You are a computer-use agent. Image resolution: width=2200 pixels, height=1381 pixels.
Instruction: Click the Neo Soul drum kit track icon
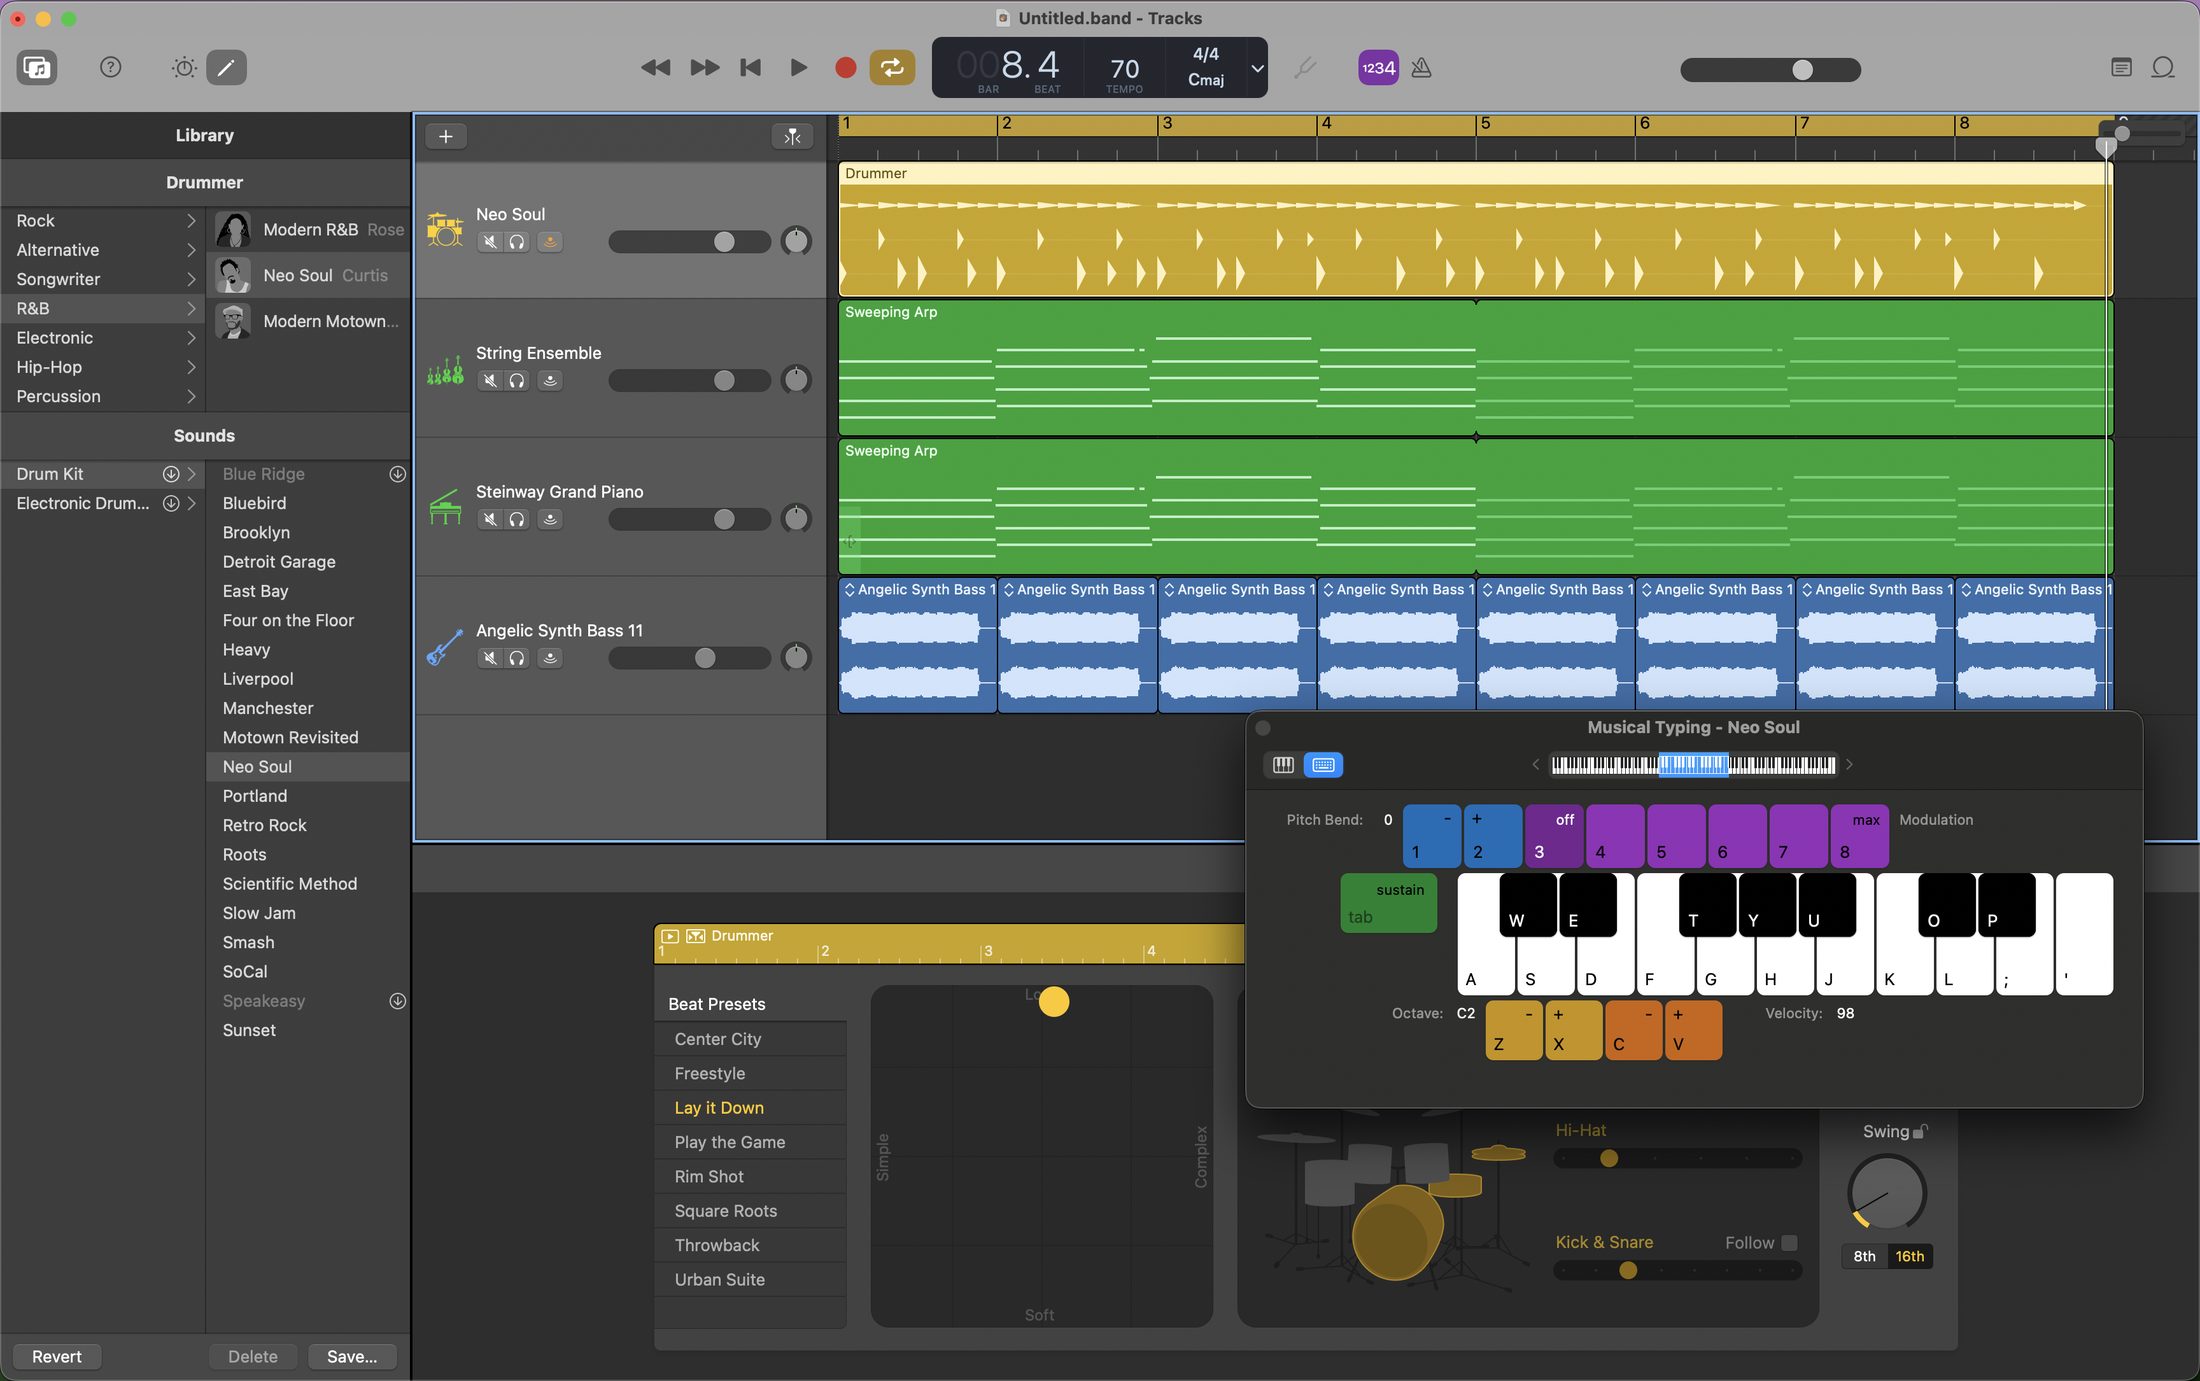coord(445,229)
